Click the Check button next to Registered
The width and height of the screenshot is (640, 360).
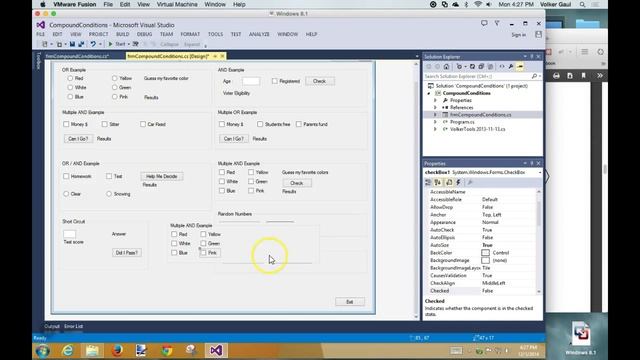coord(320,81)
